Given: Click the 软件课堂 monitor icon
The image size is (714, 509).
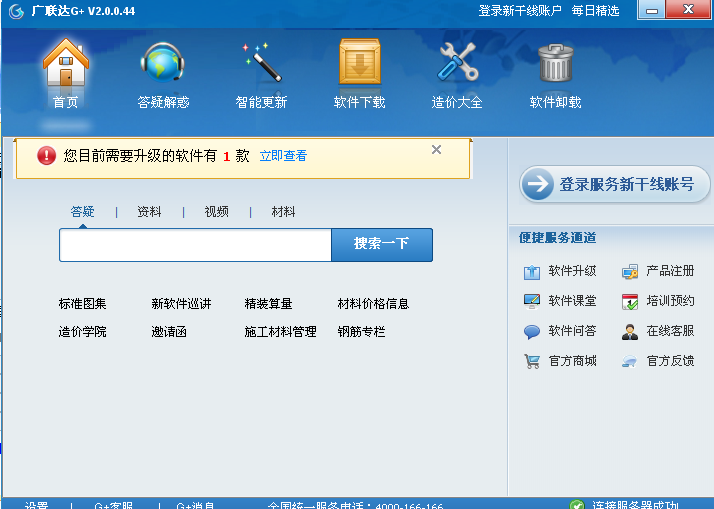Looking at the screenshot, I should pos(531,301).
